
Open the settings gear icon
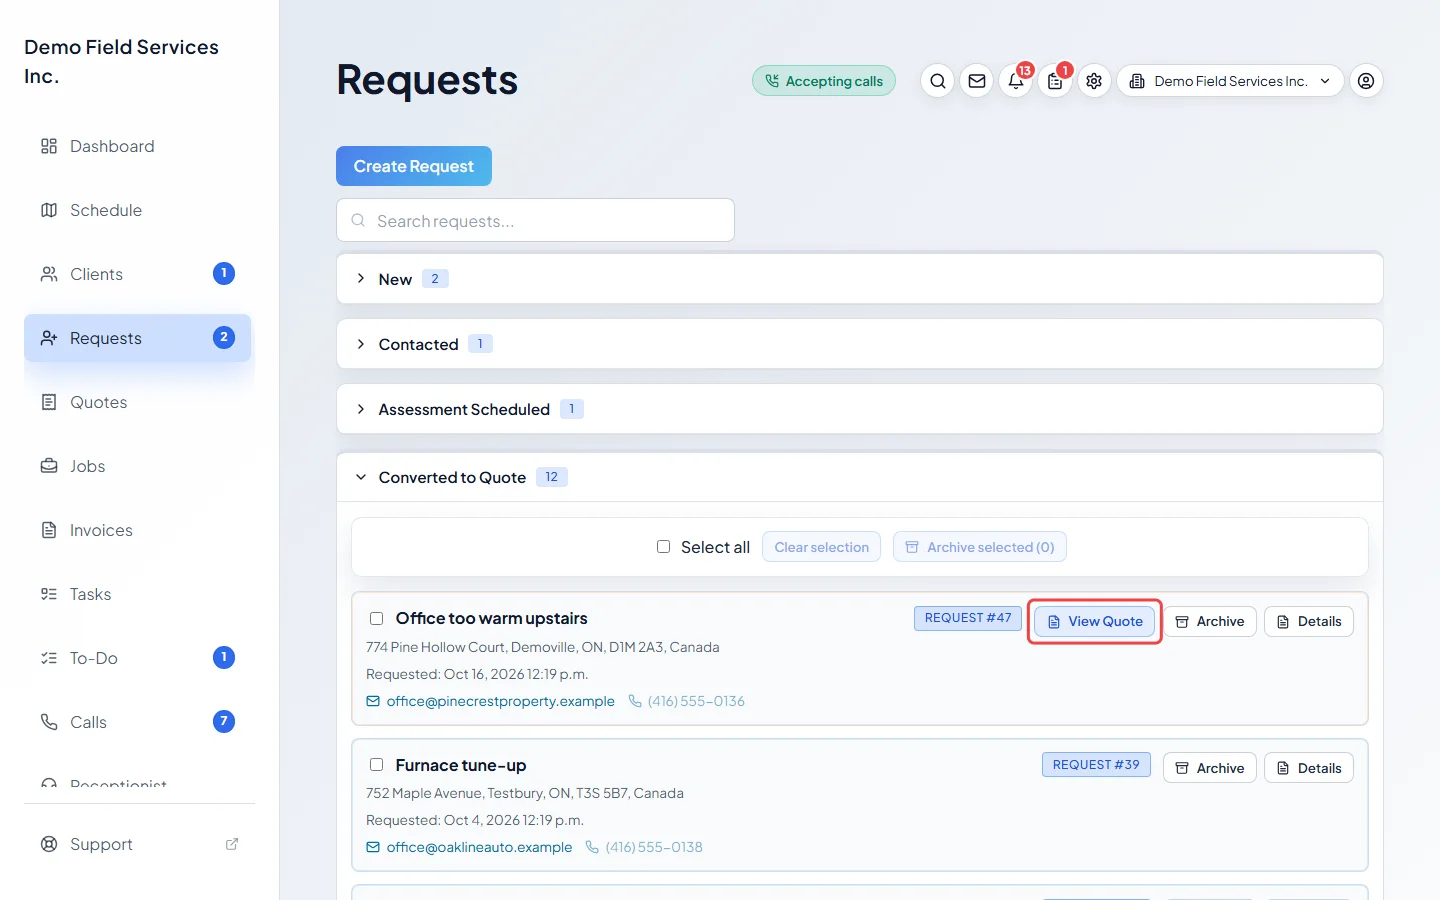coord(1094,81)
